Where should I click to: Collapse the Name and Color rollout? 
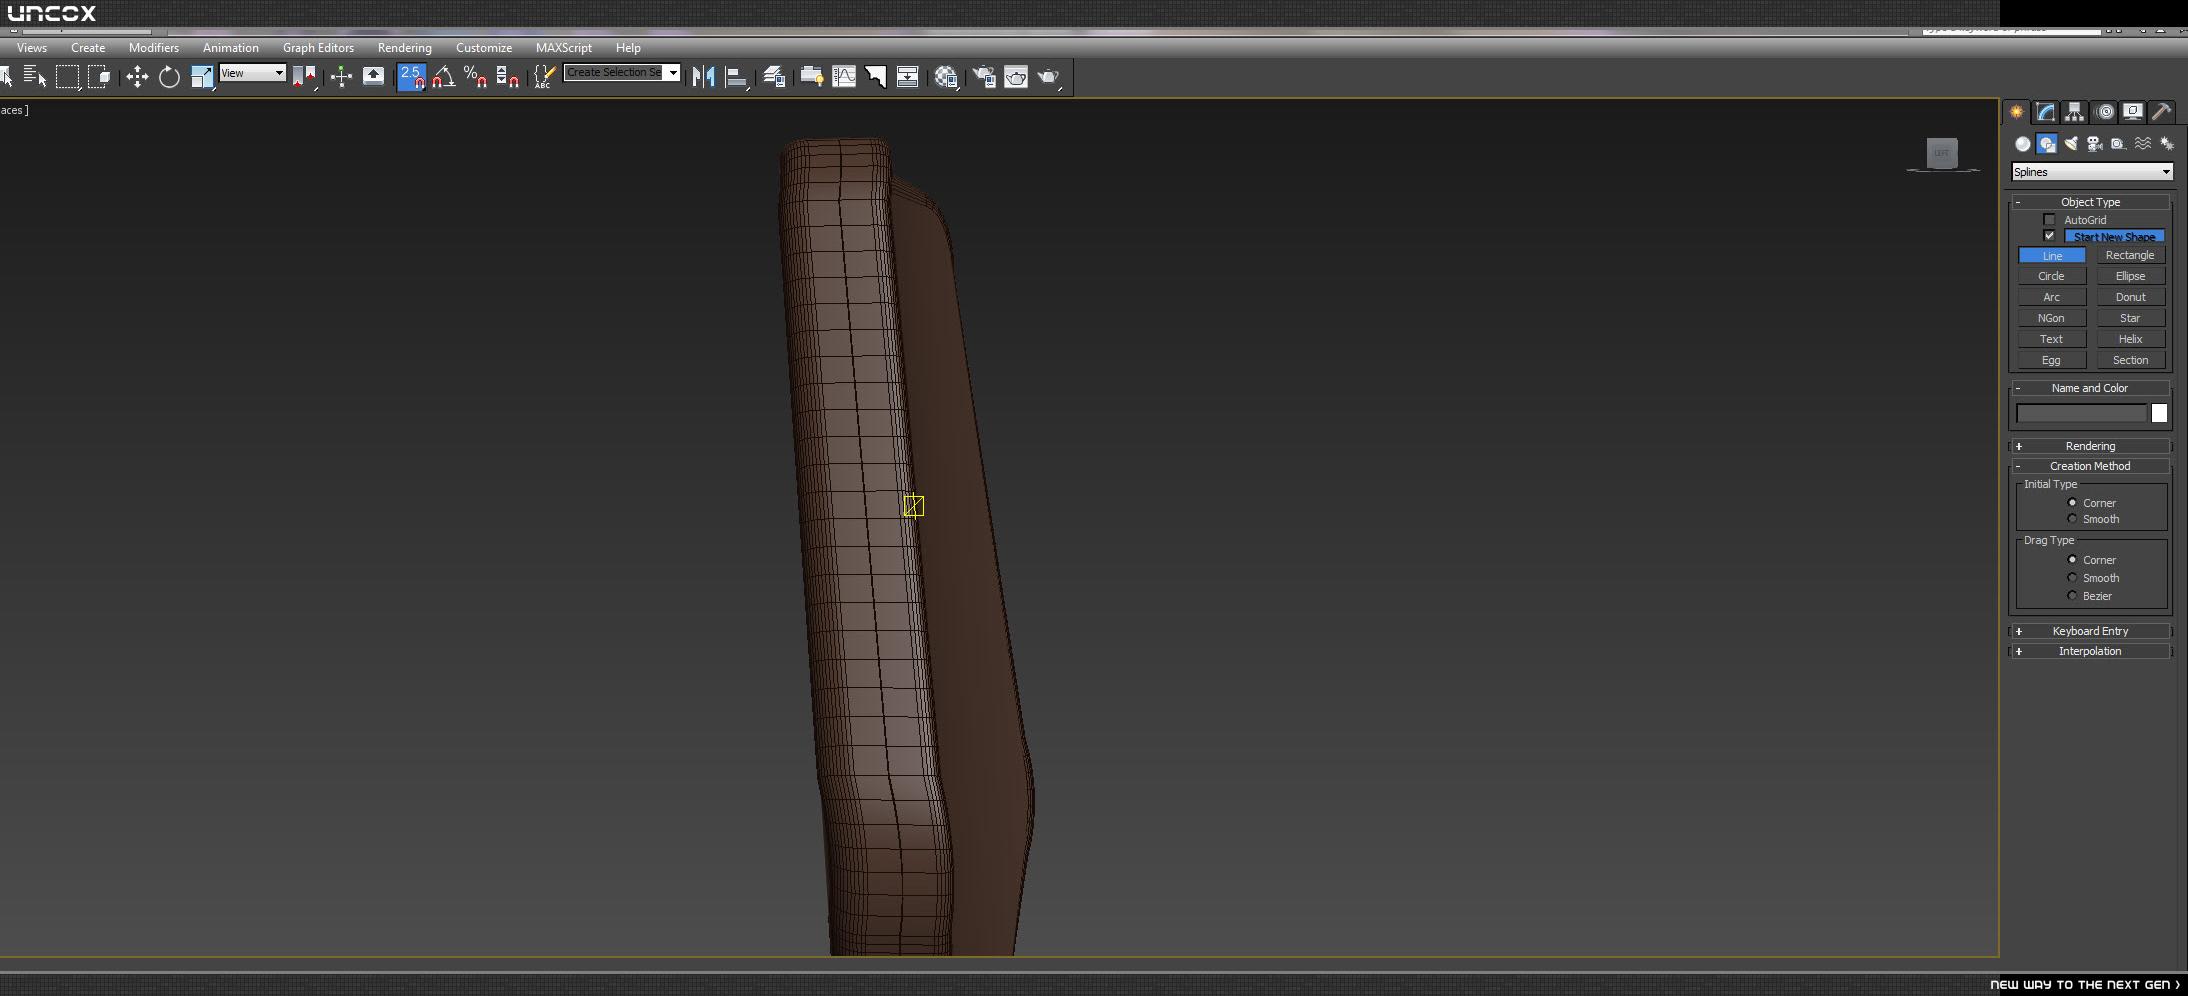[2090, 388]
